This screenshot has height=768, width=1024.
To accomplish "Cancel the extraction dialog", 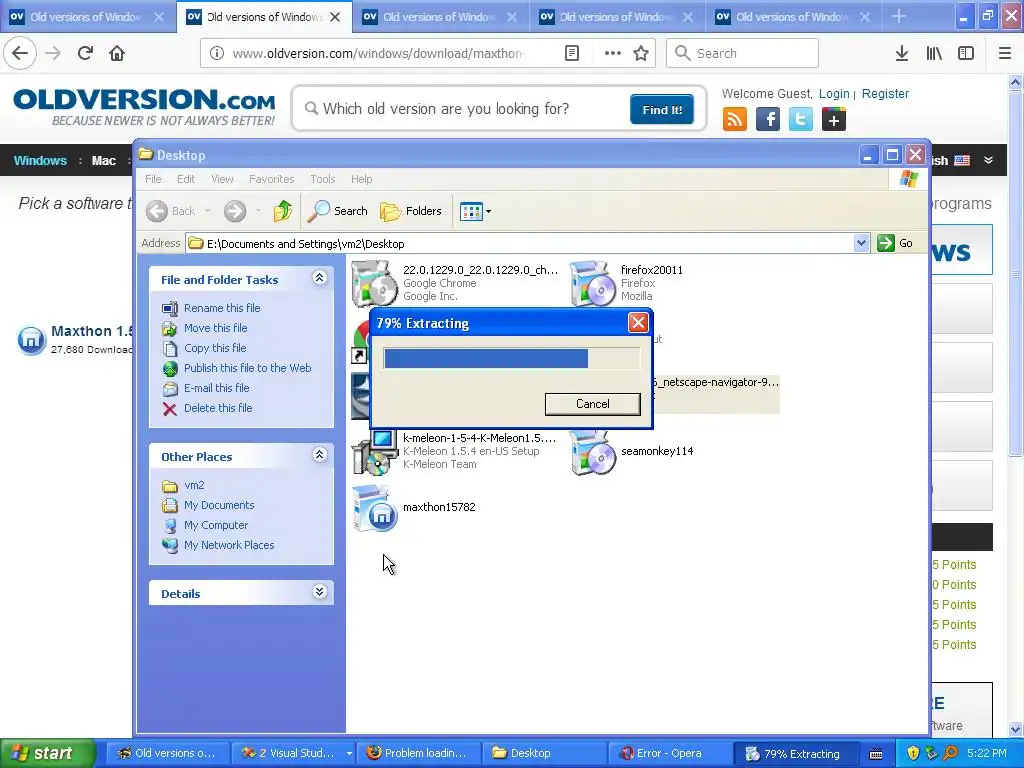I will coord(592,404).
